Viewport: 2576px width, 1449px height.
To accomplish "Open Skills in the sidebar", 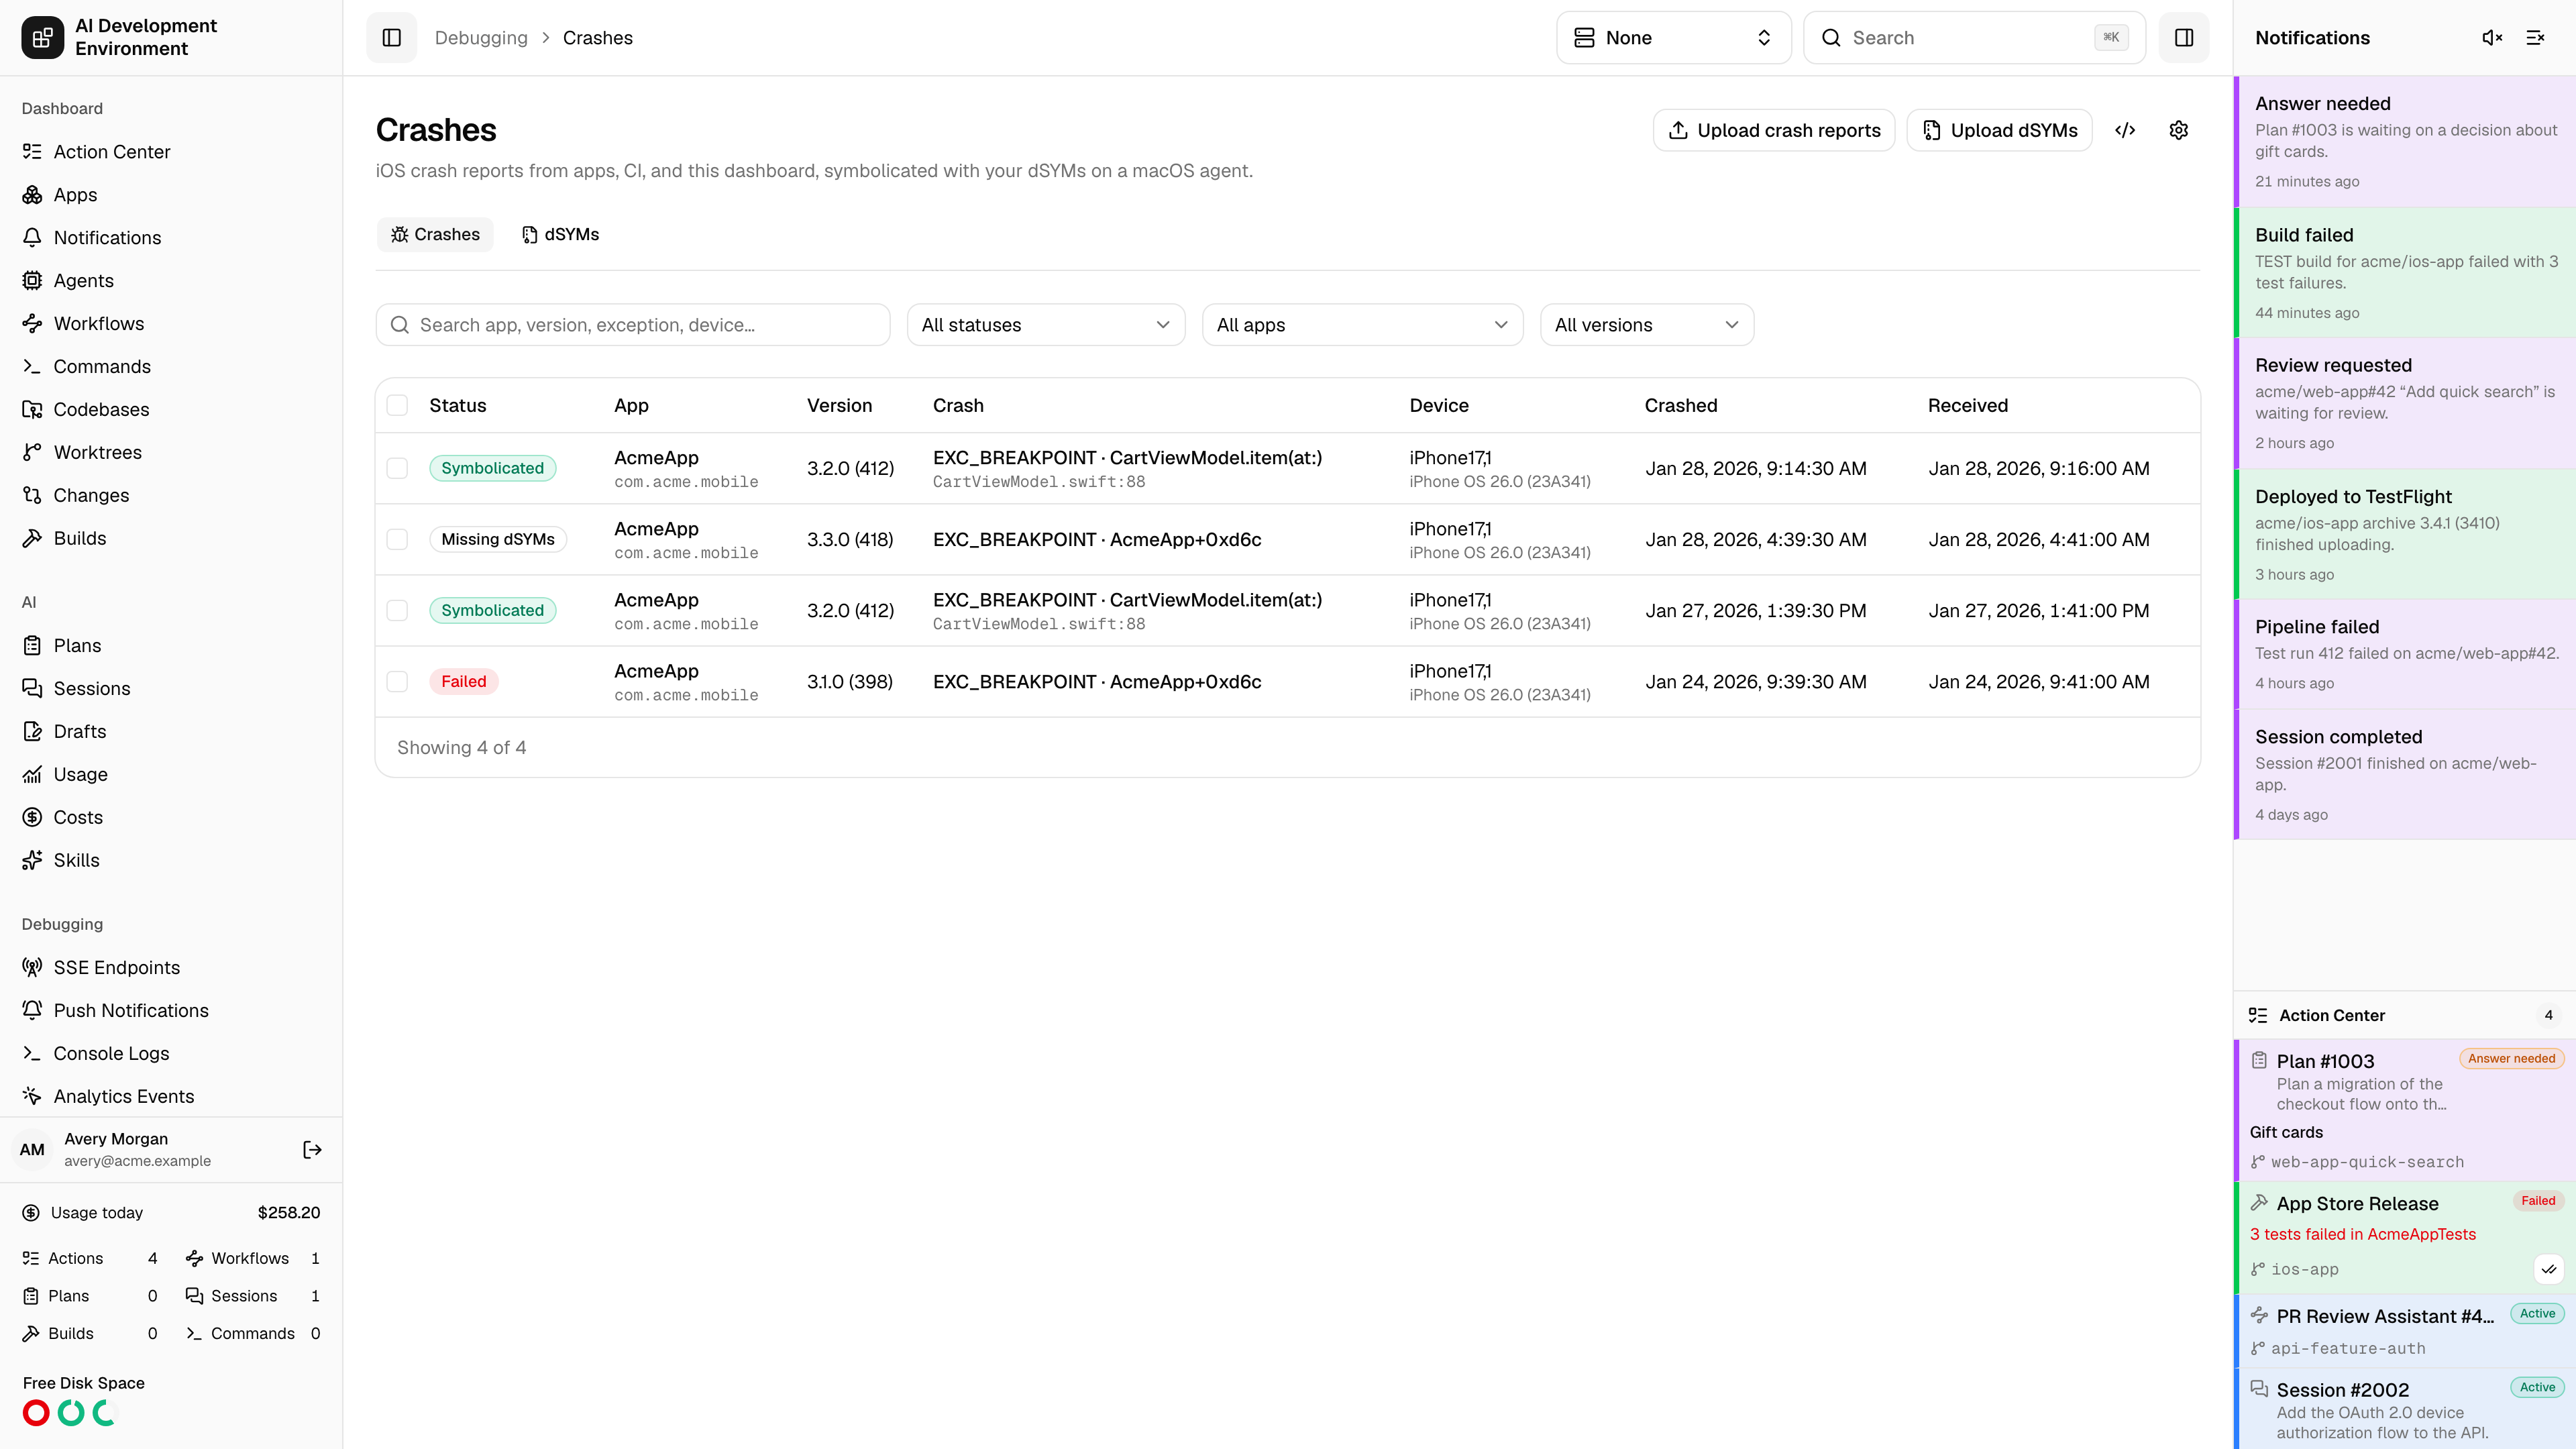I will tap(171, 860).
